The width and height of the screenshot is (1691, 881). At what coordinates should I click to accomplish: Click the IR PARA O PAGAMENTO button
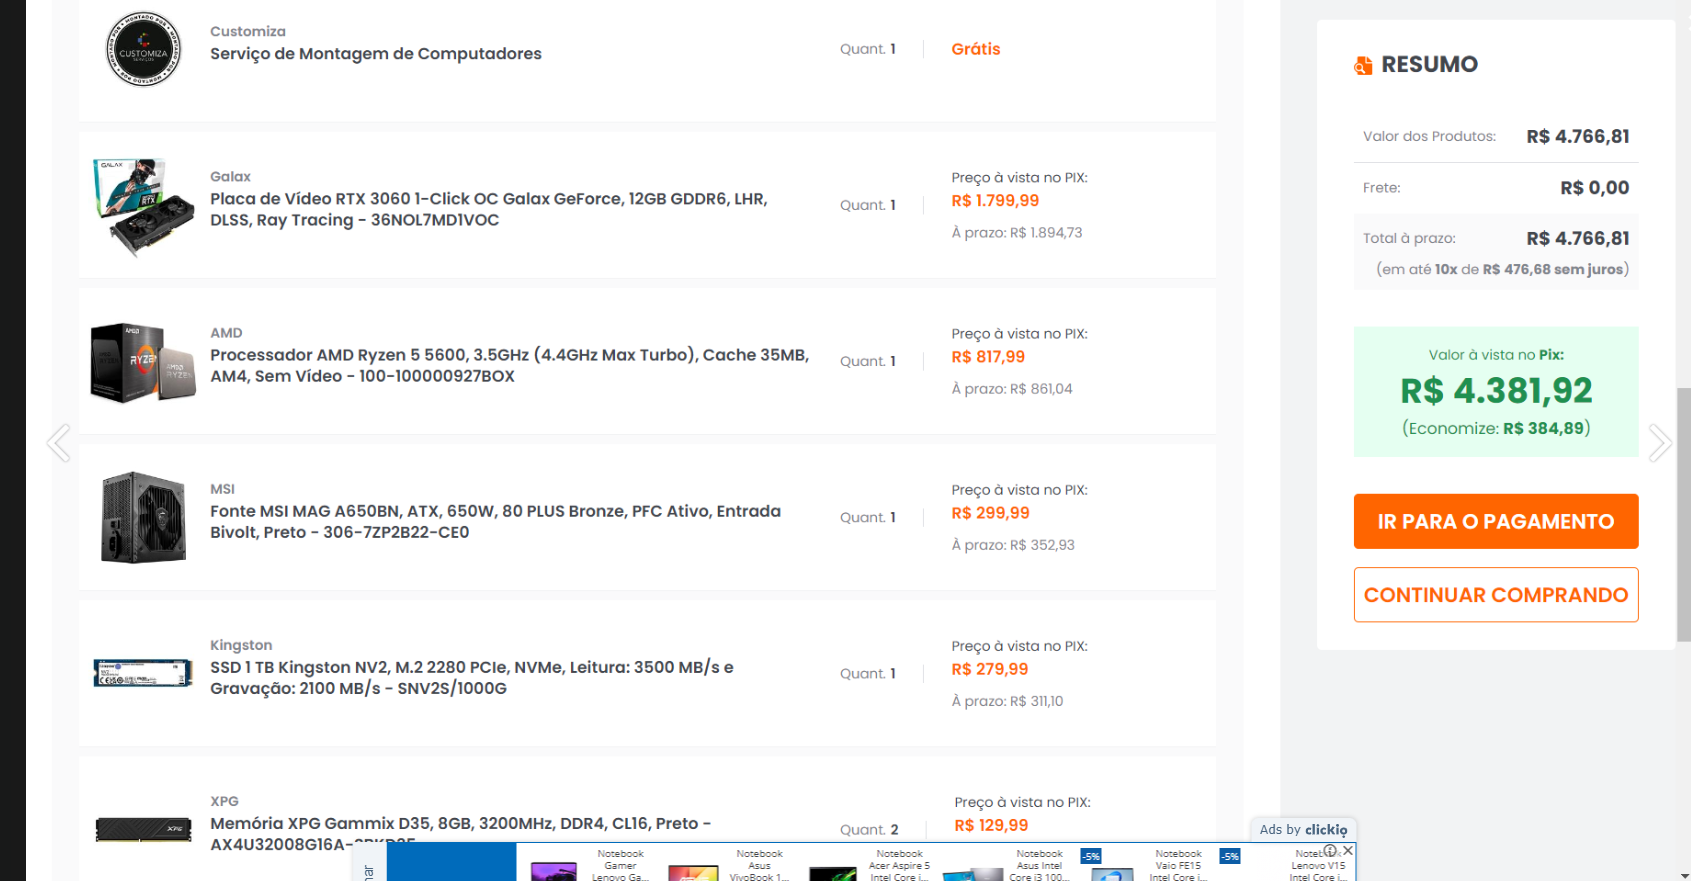[1496, 521]
